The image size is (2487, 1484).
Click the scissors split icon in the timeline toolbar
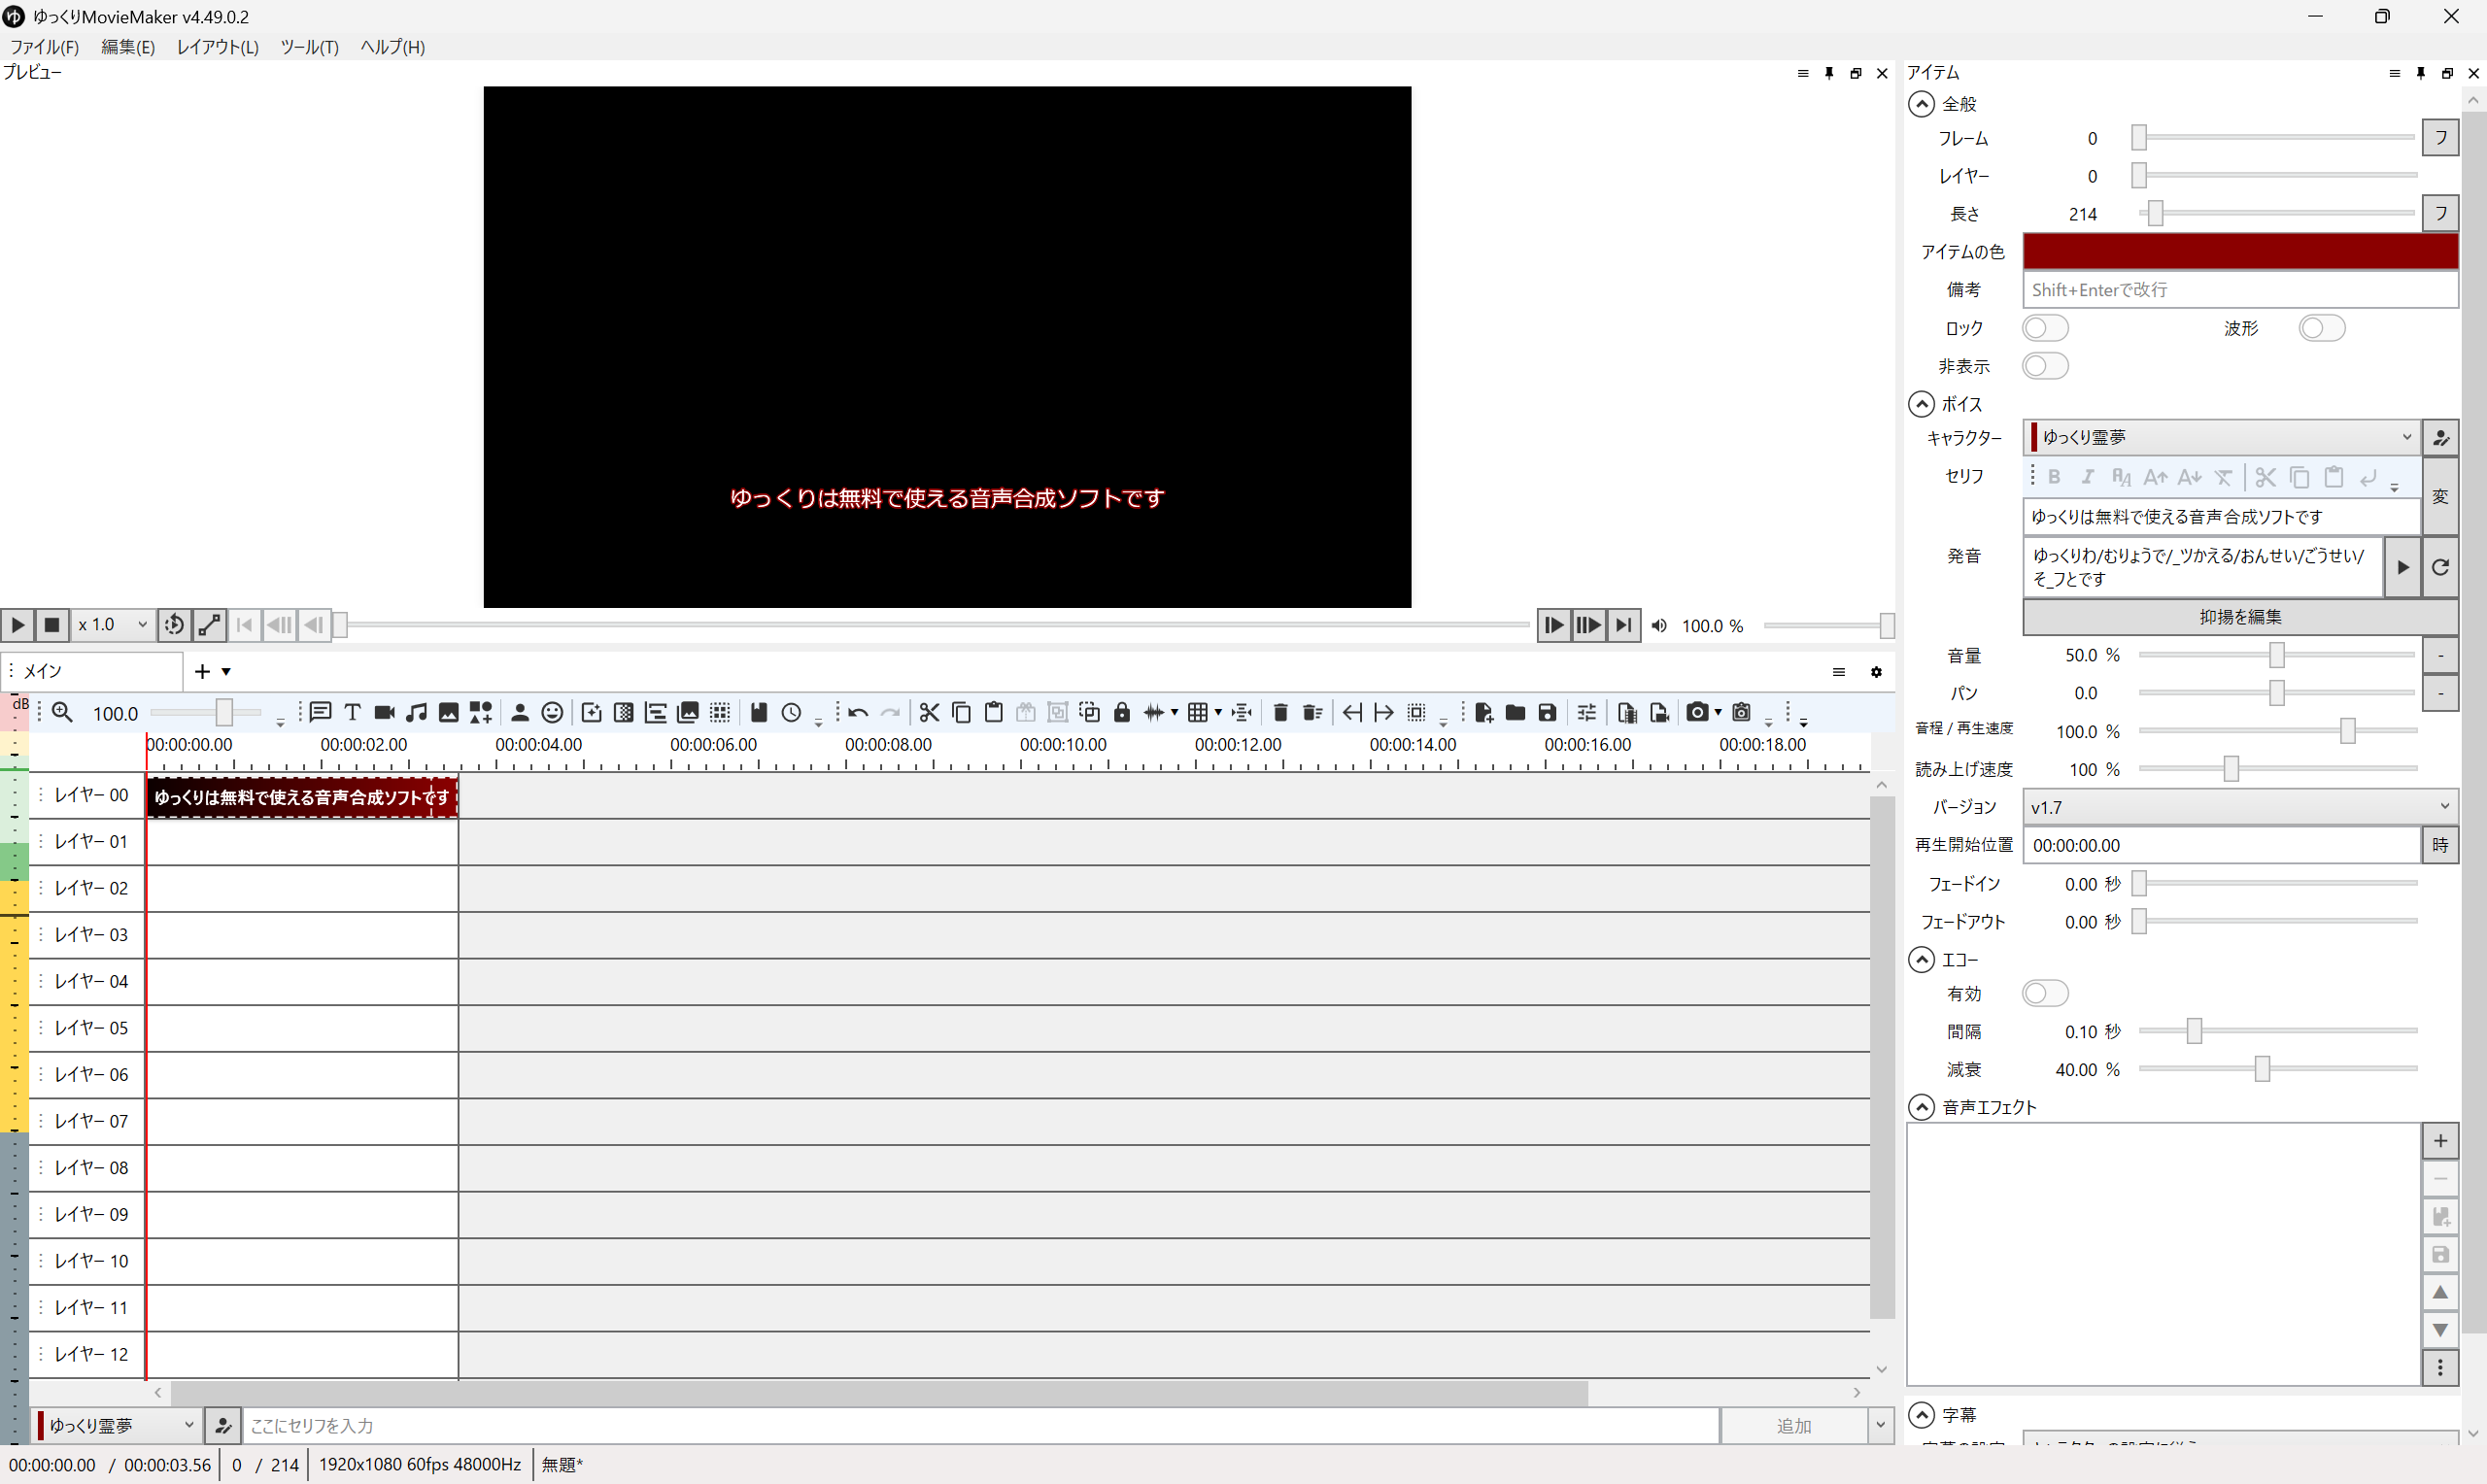(929, 712)
